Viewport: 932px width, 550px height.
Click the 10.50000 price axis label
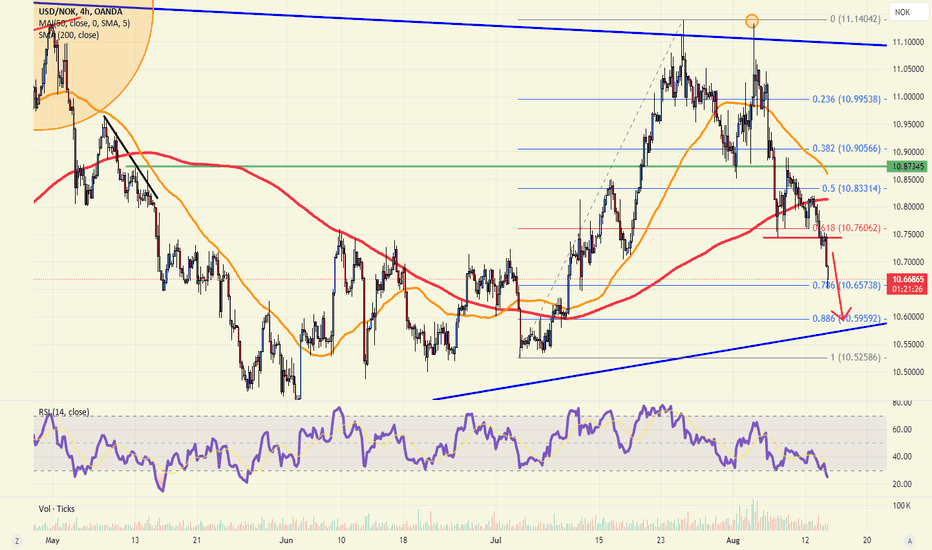coord(908,372)
